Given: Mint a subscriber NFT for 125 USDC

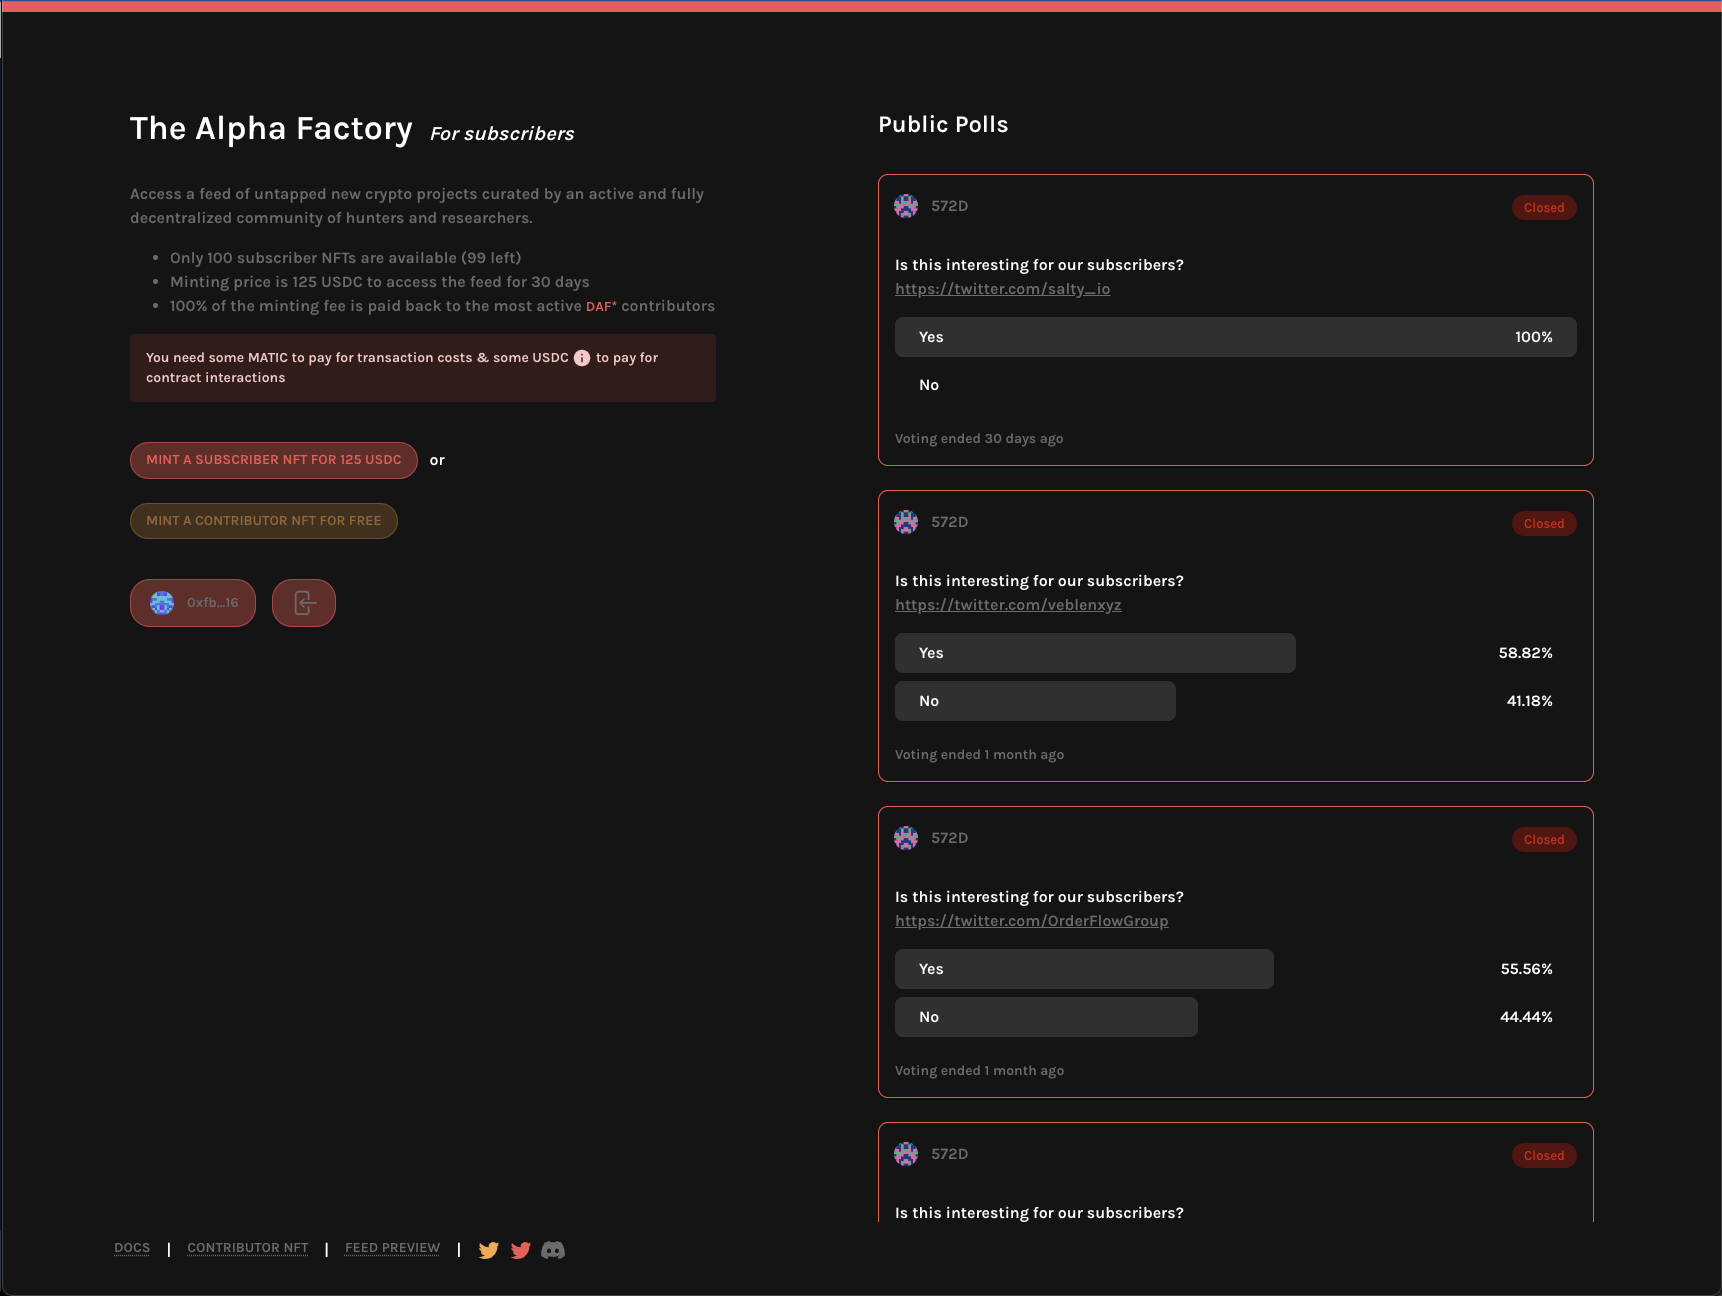Looking at the screenshot, I should [273, 460].
